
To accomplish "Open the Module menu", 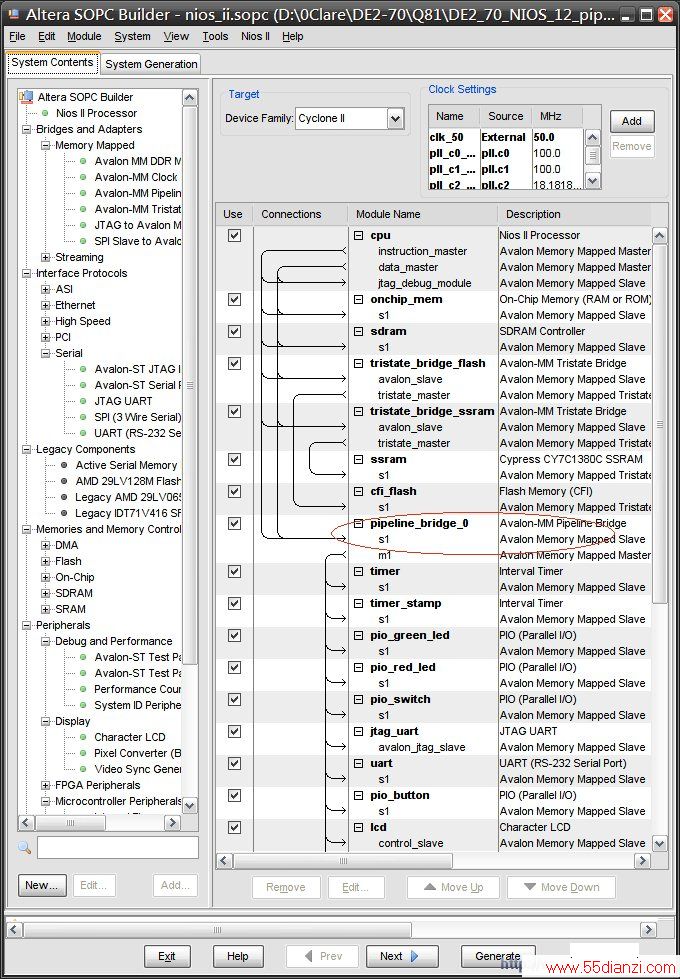I will [84, 36].
